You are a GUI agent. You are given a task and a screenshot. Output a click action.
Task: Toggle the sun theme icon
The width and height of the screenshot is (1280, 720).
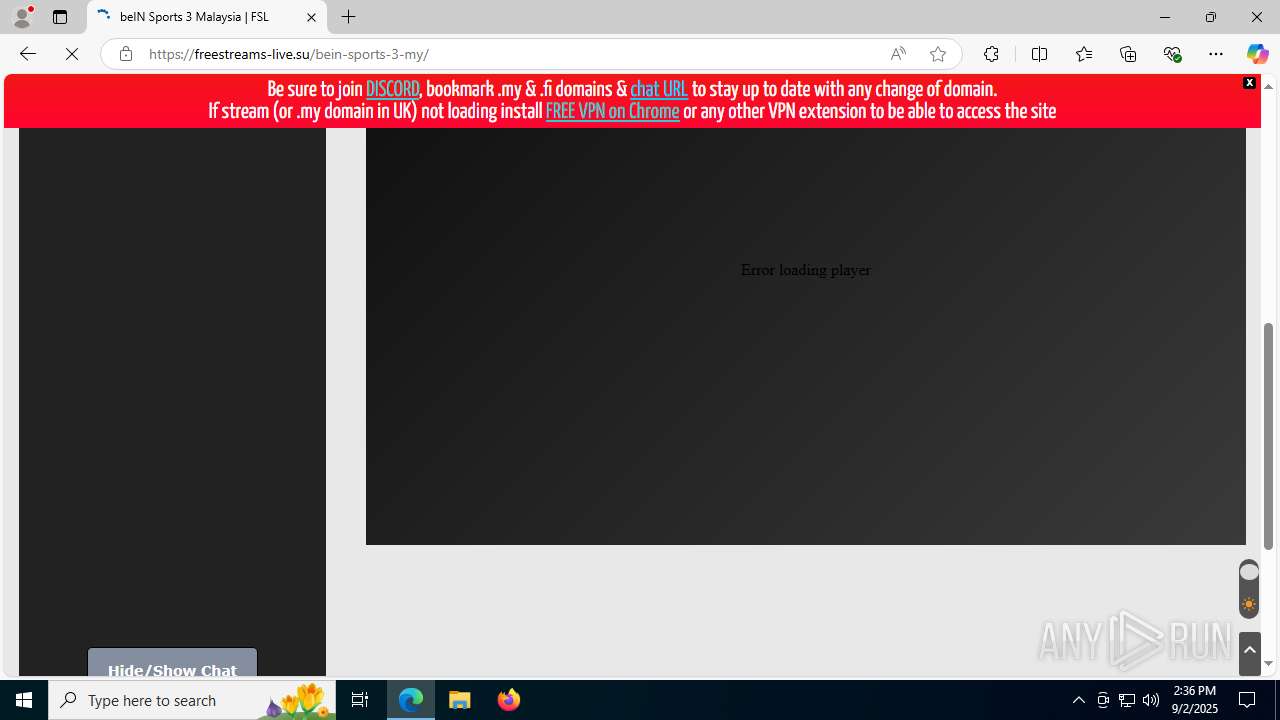point(1249,605)
